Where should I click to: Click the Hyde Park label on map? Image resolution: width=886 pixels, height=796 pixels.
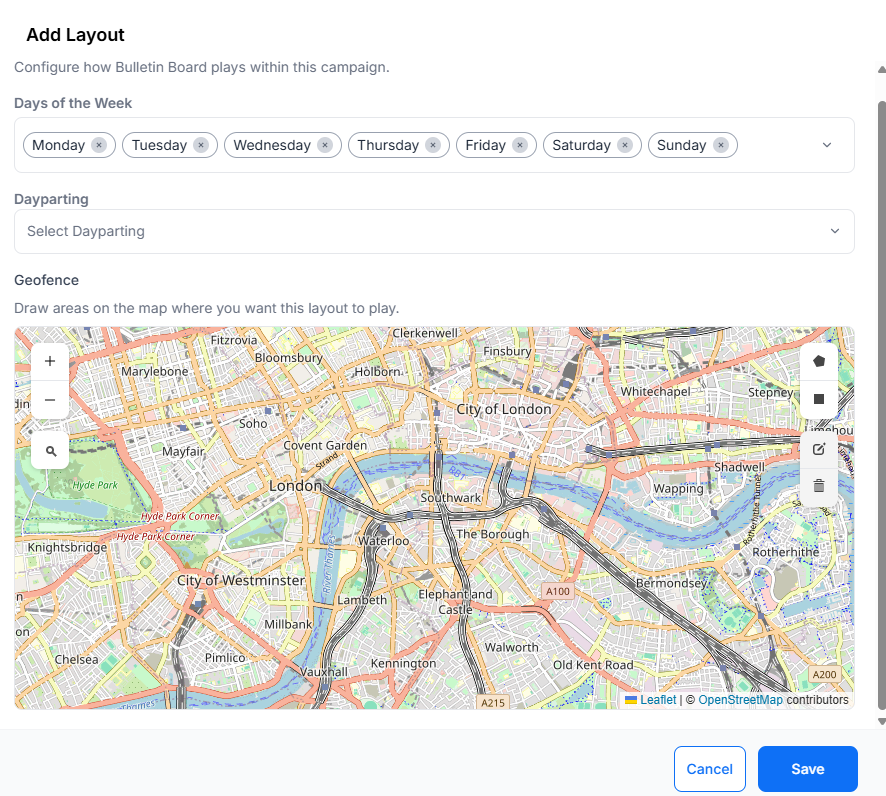95,485
